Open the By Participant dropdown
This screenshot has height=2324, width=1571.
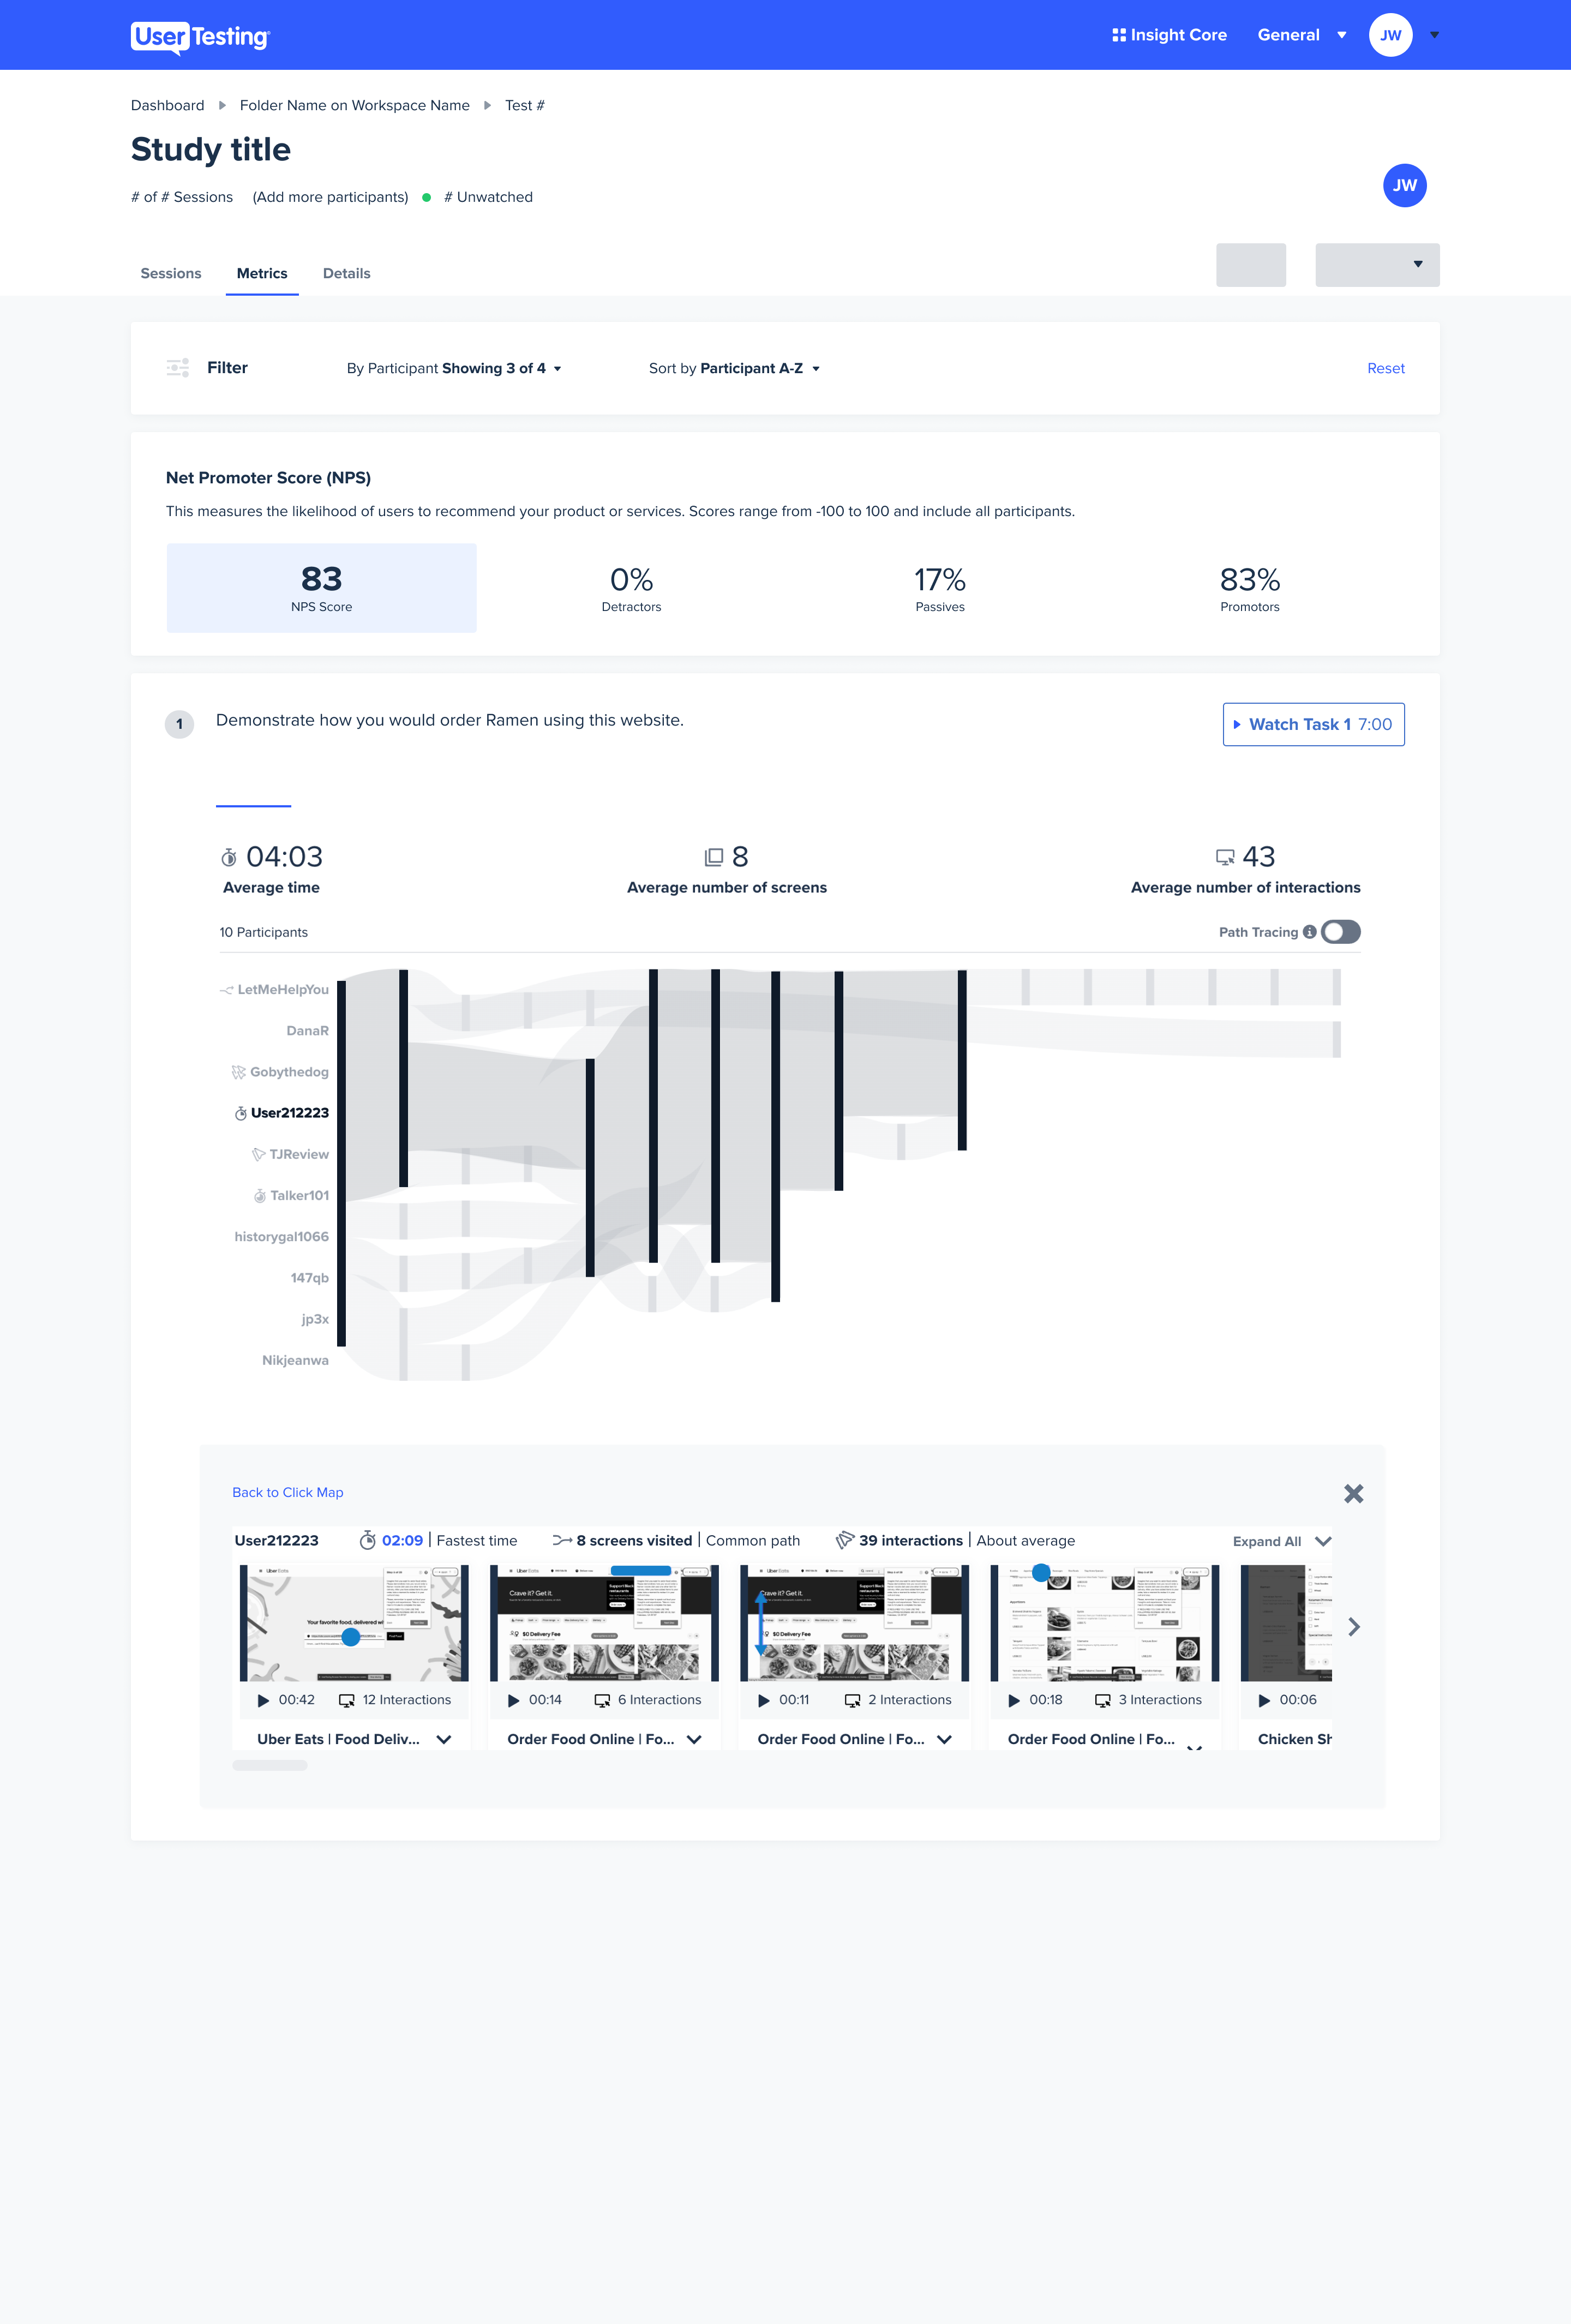coord(454,368)
